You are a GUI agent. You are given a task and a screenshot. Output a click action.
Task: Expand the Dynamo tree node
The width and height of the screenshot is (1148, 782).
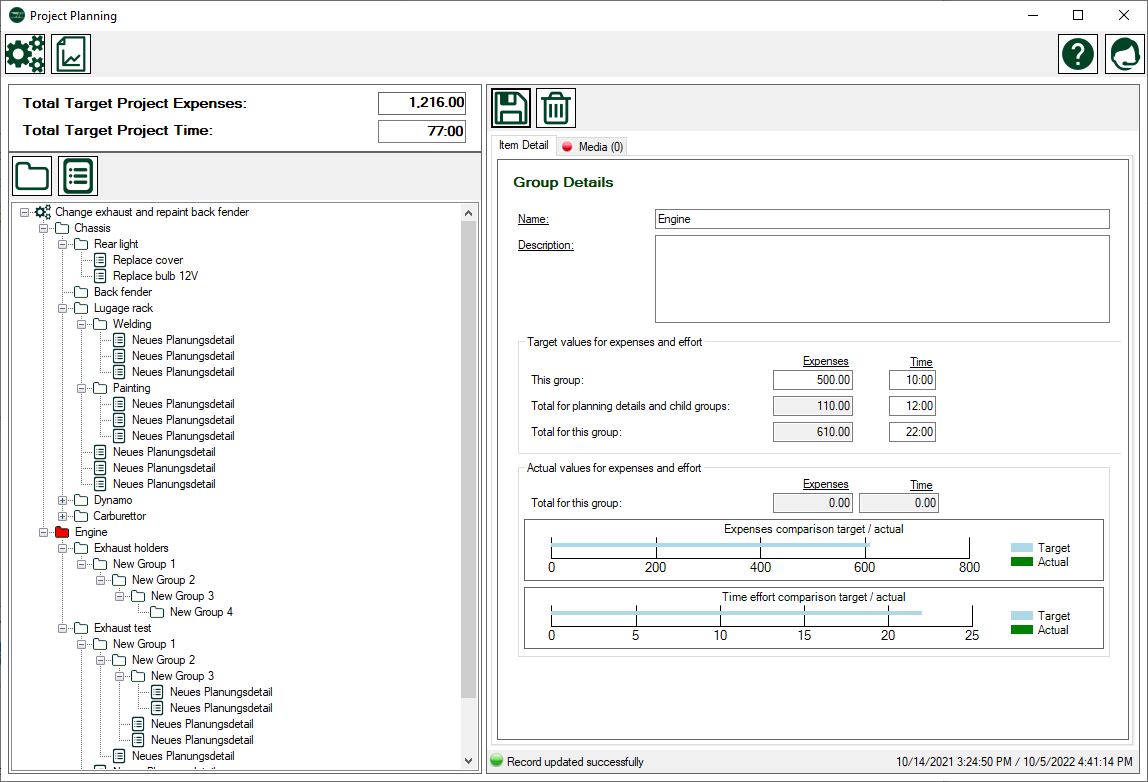coord(63,500)
